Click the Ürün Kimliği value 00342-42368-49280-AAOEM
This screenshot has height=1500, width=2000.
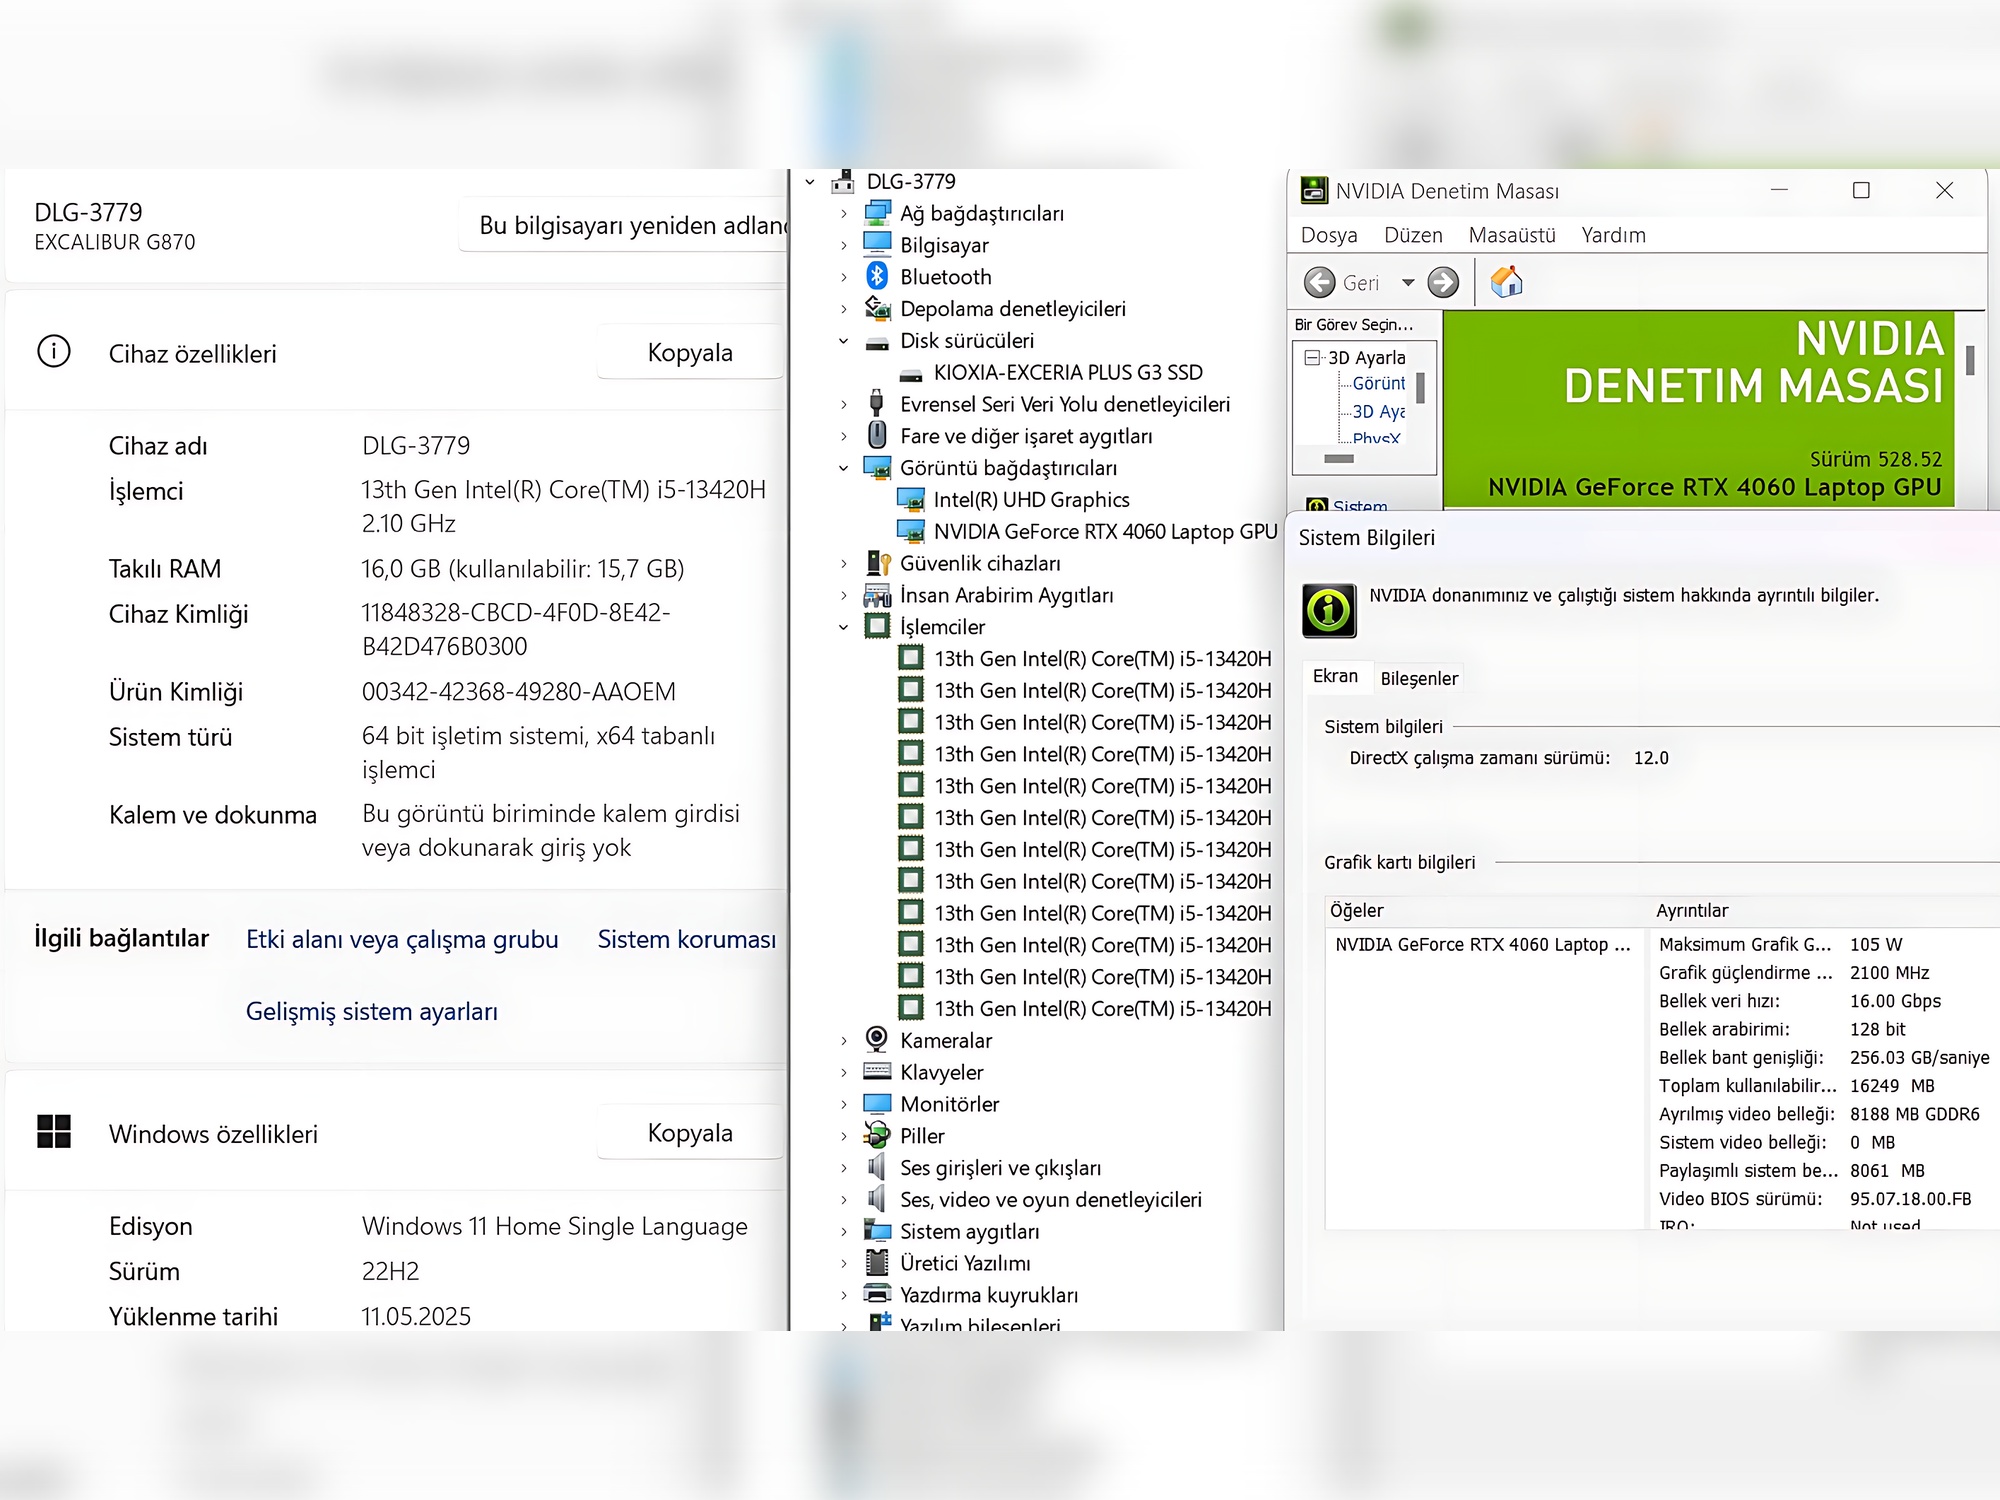click(519, 691)
